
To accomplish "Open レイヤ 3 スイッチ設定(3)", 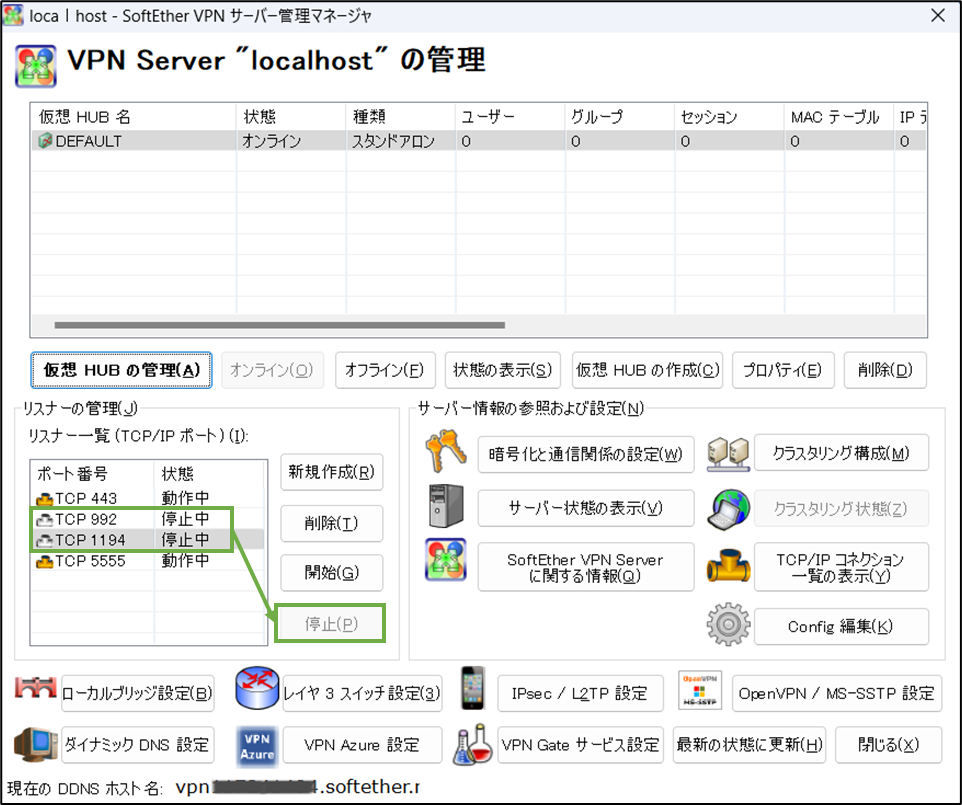I will coord(362,693).
